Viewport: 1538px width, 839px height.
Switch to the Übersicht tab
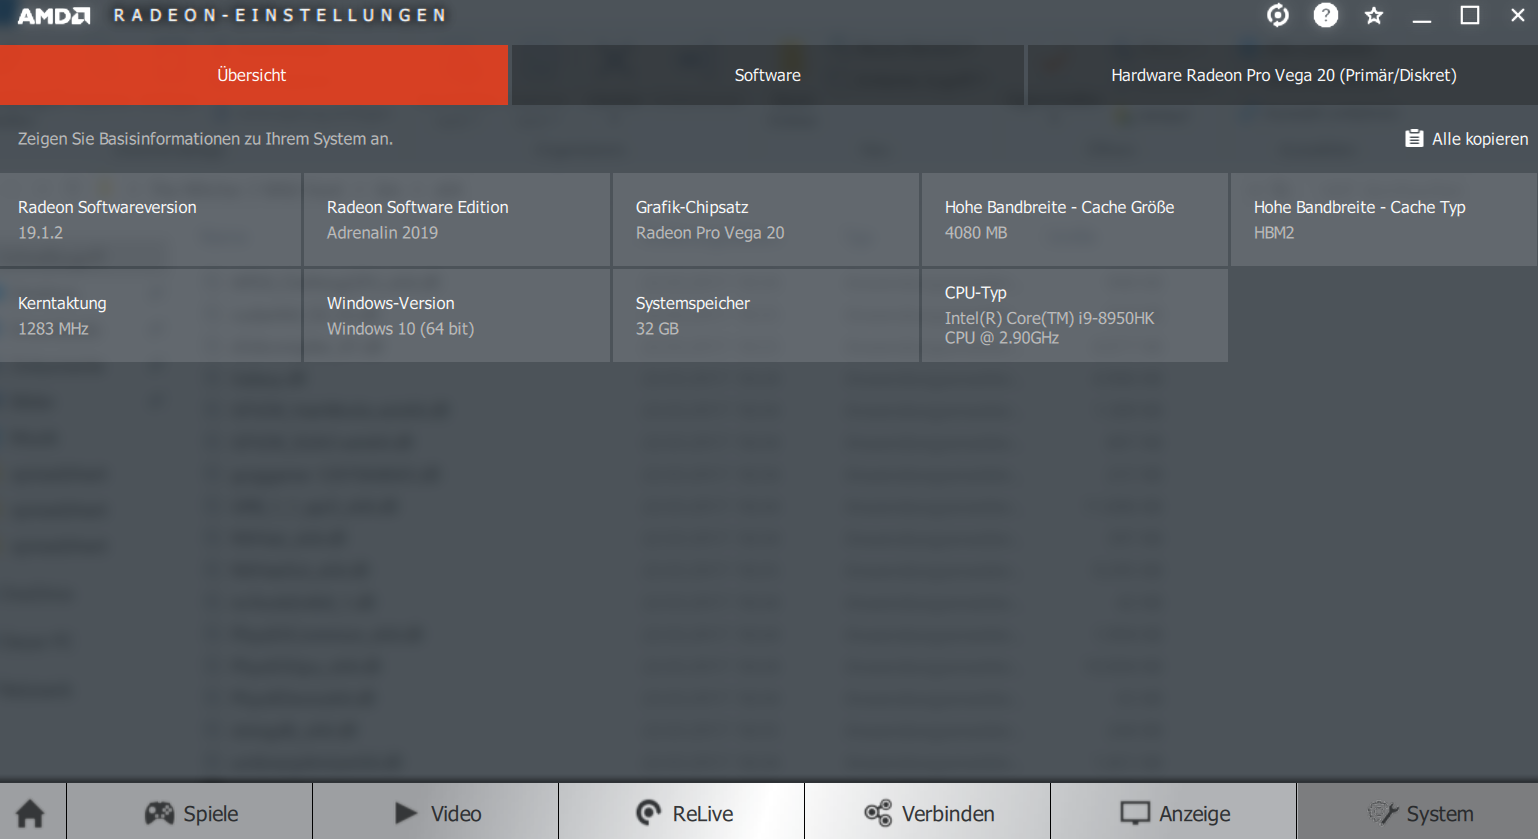(254, 75)
